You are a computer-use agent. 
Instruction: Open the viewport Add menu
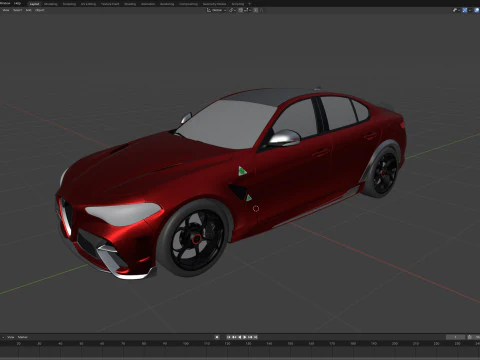[29, 10]
